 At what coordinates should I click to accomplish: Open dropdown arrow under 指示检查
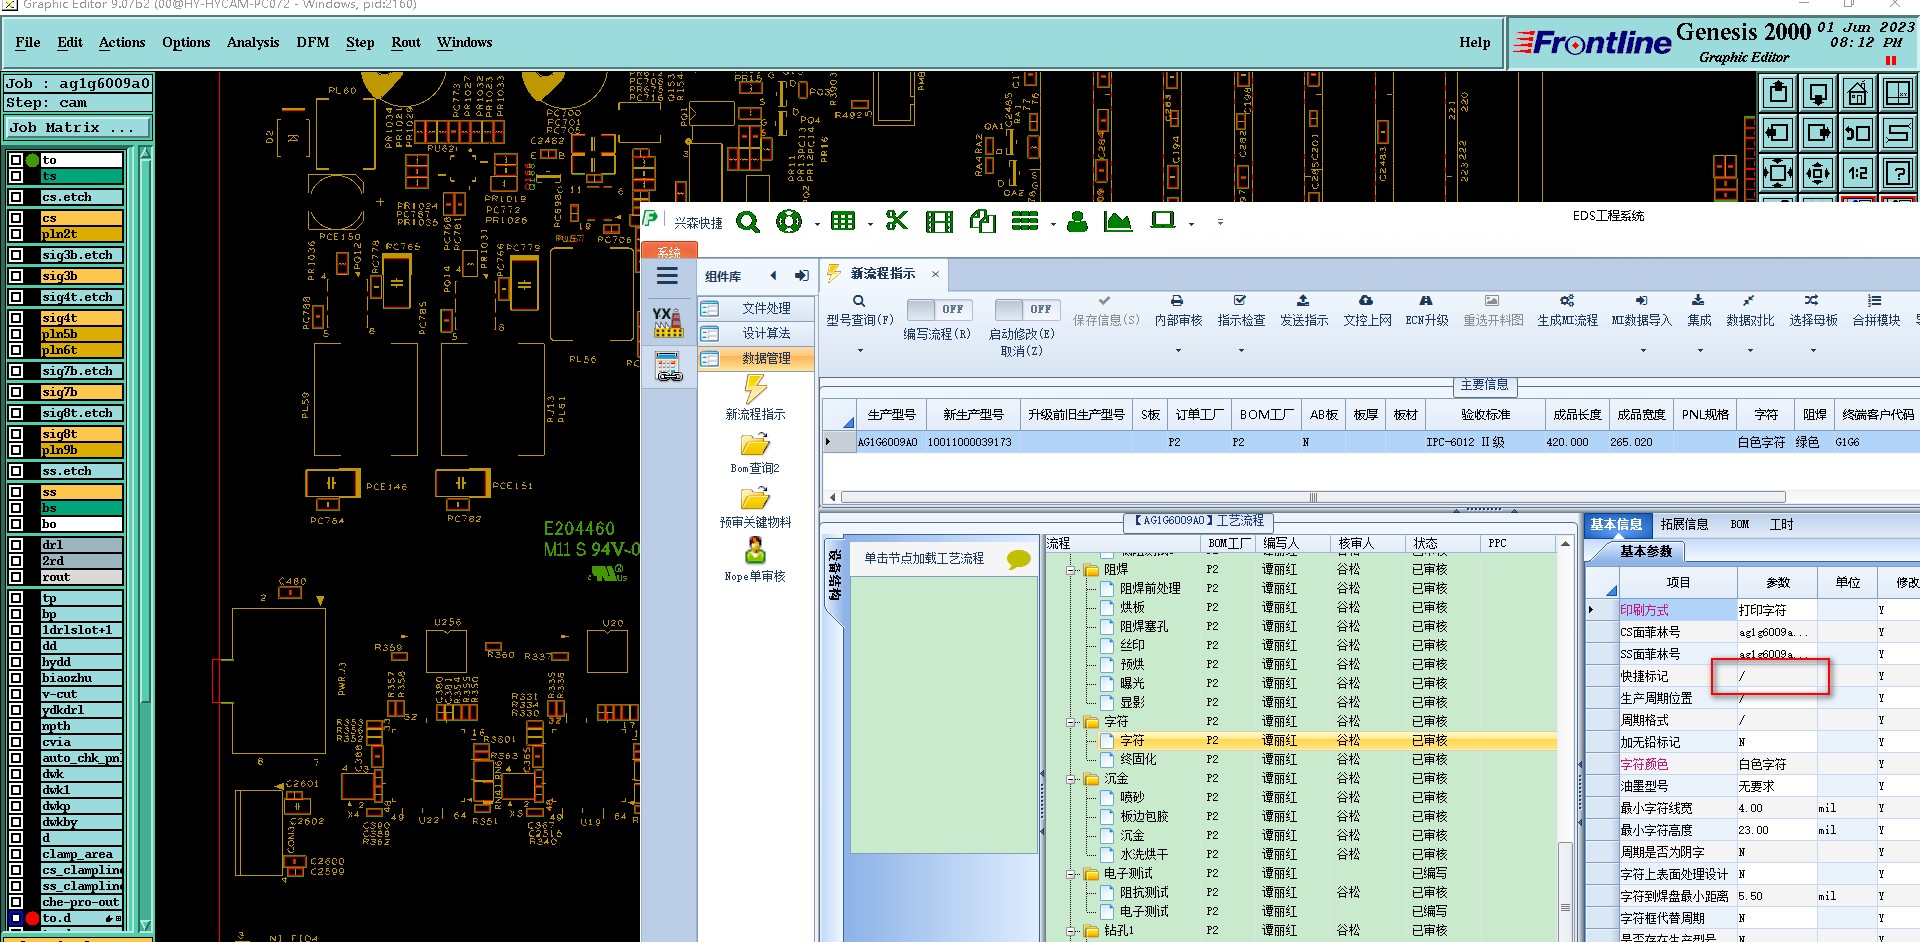tap(1241, 351)
